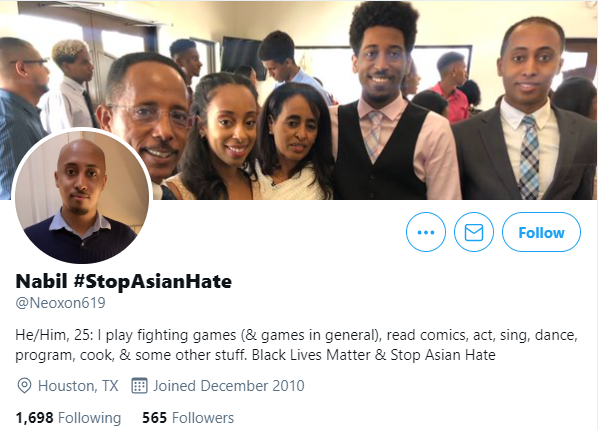598x430 pixels.
Task: Follow the Nabil profile
Action: (541, 232)
